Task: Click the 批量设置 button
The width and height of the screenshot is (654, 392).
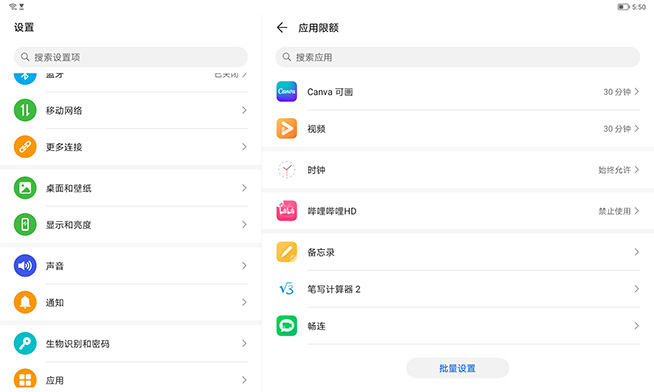Action: (457, 368)
